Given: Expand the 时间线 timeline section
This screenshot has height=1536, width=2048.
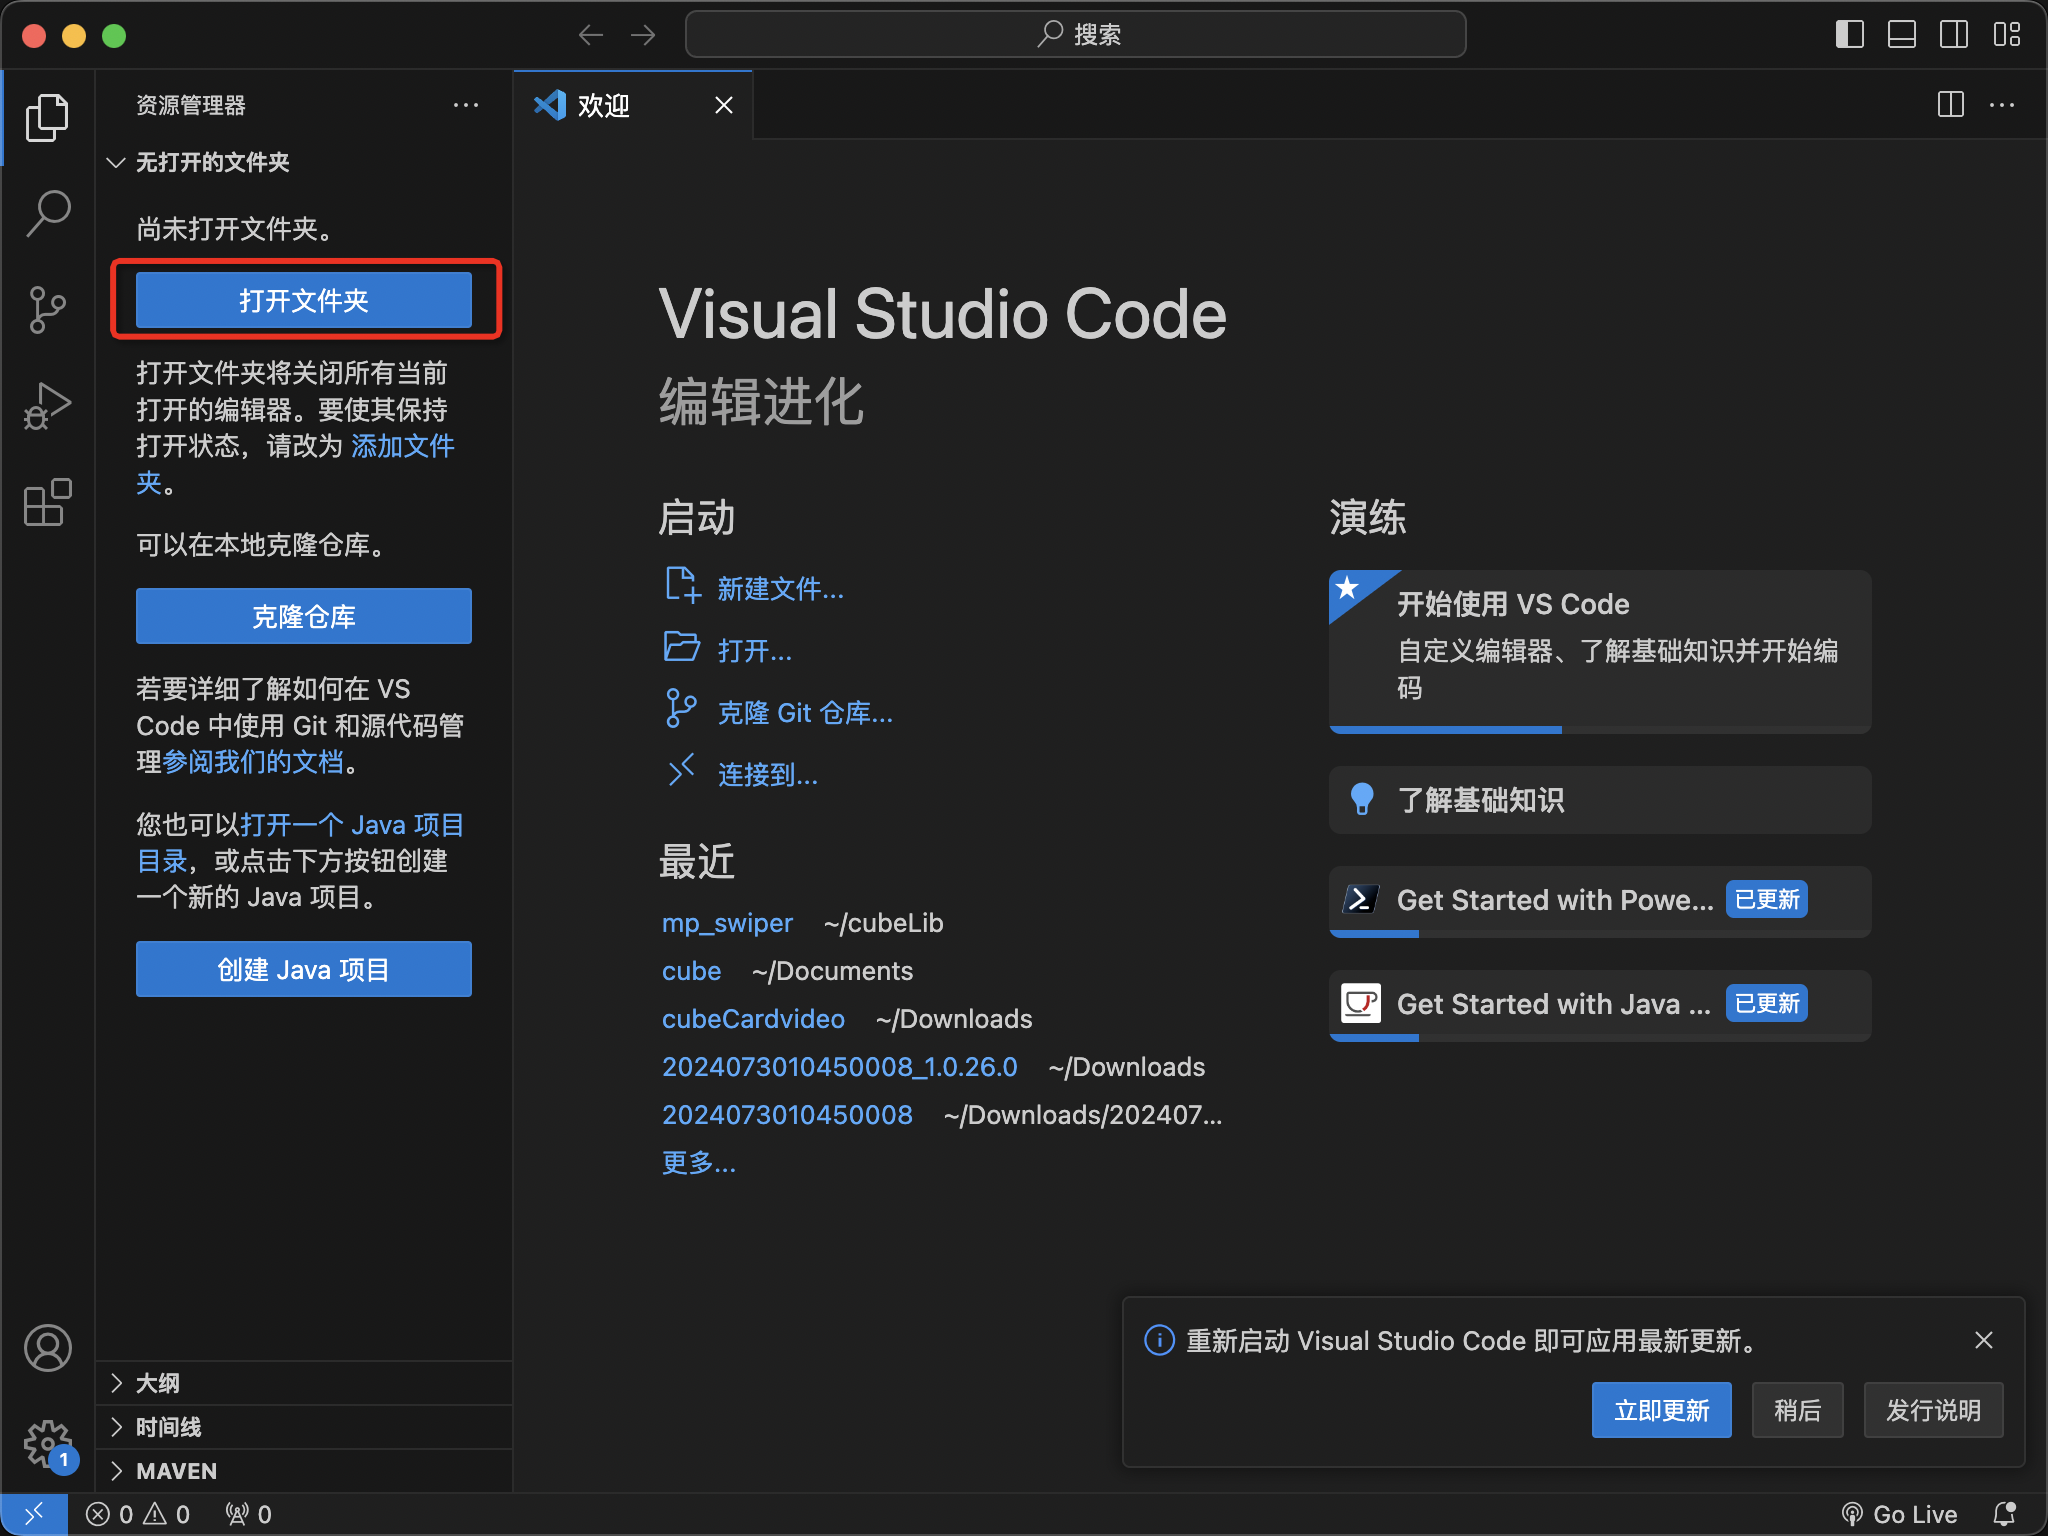Looking at the screenshot, I should (x=168, y=1427).
